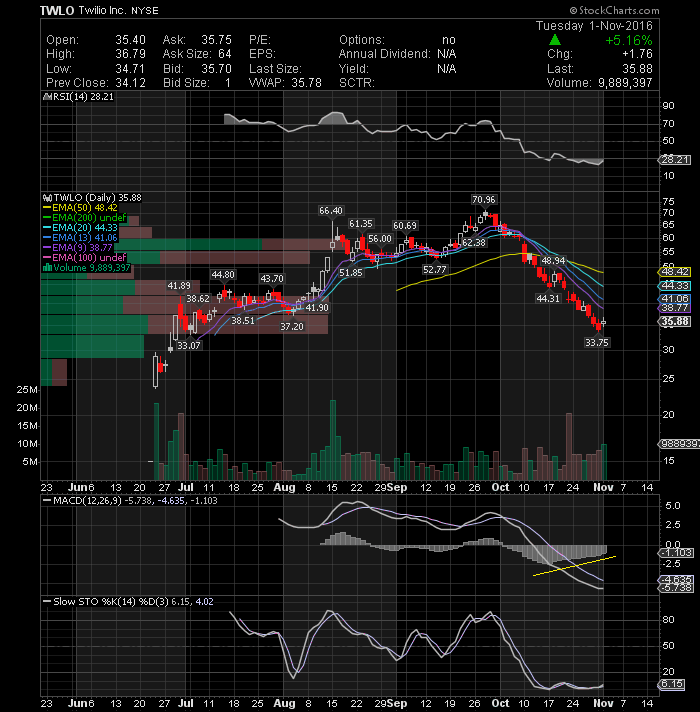
Task: Click the 38.62 price annotation
Action: pos(198,299)
